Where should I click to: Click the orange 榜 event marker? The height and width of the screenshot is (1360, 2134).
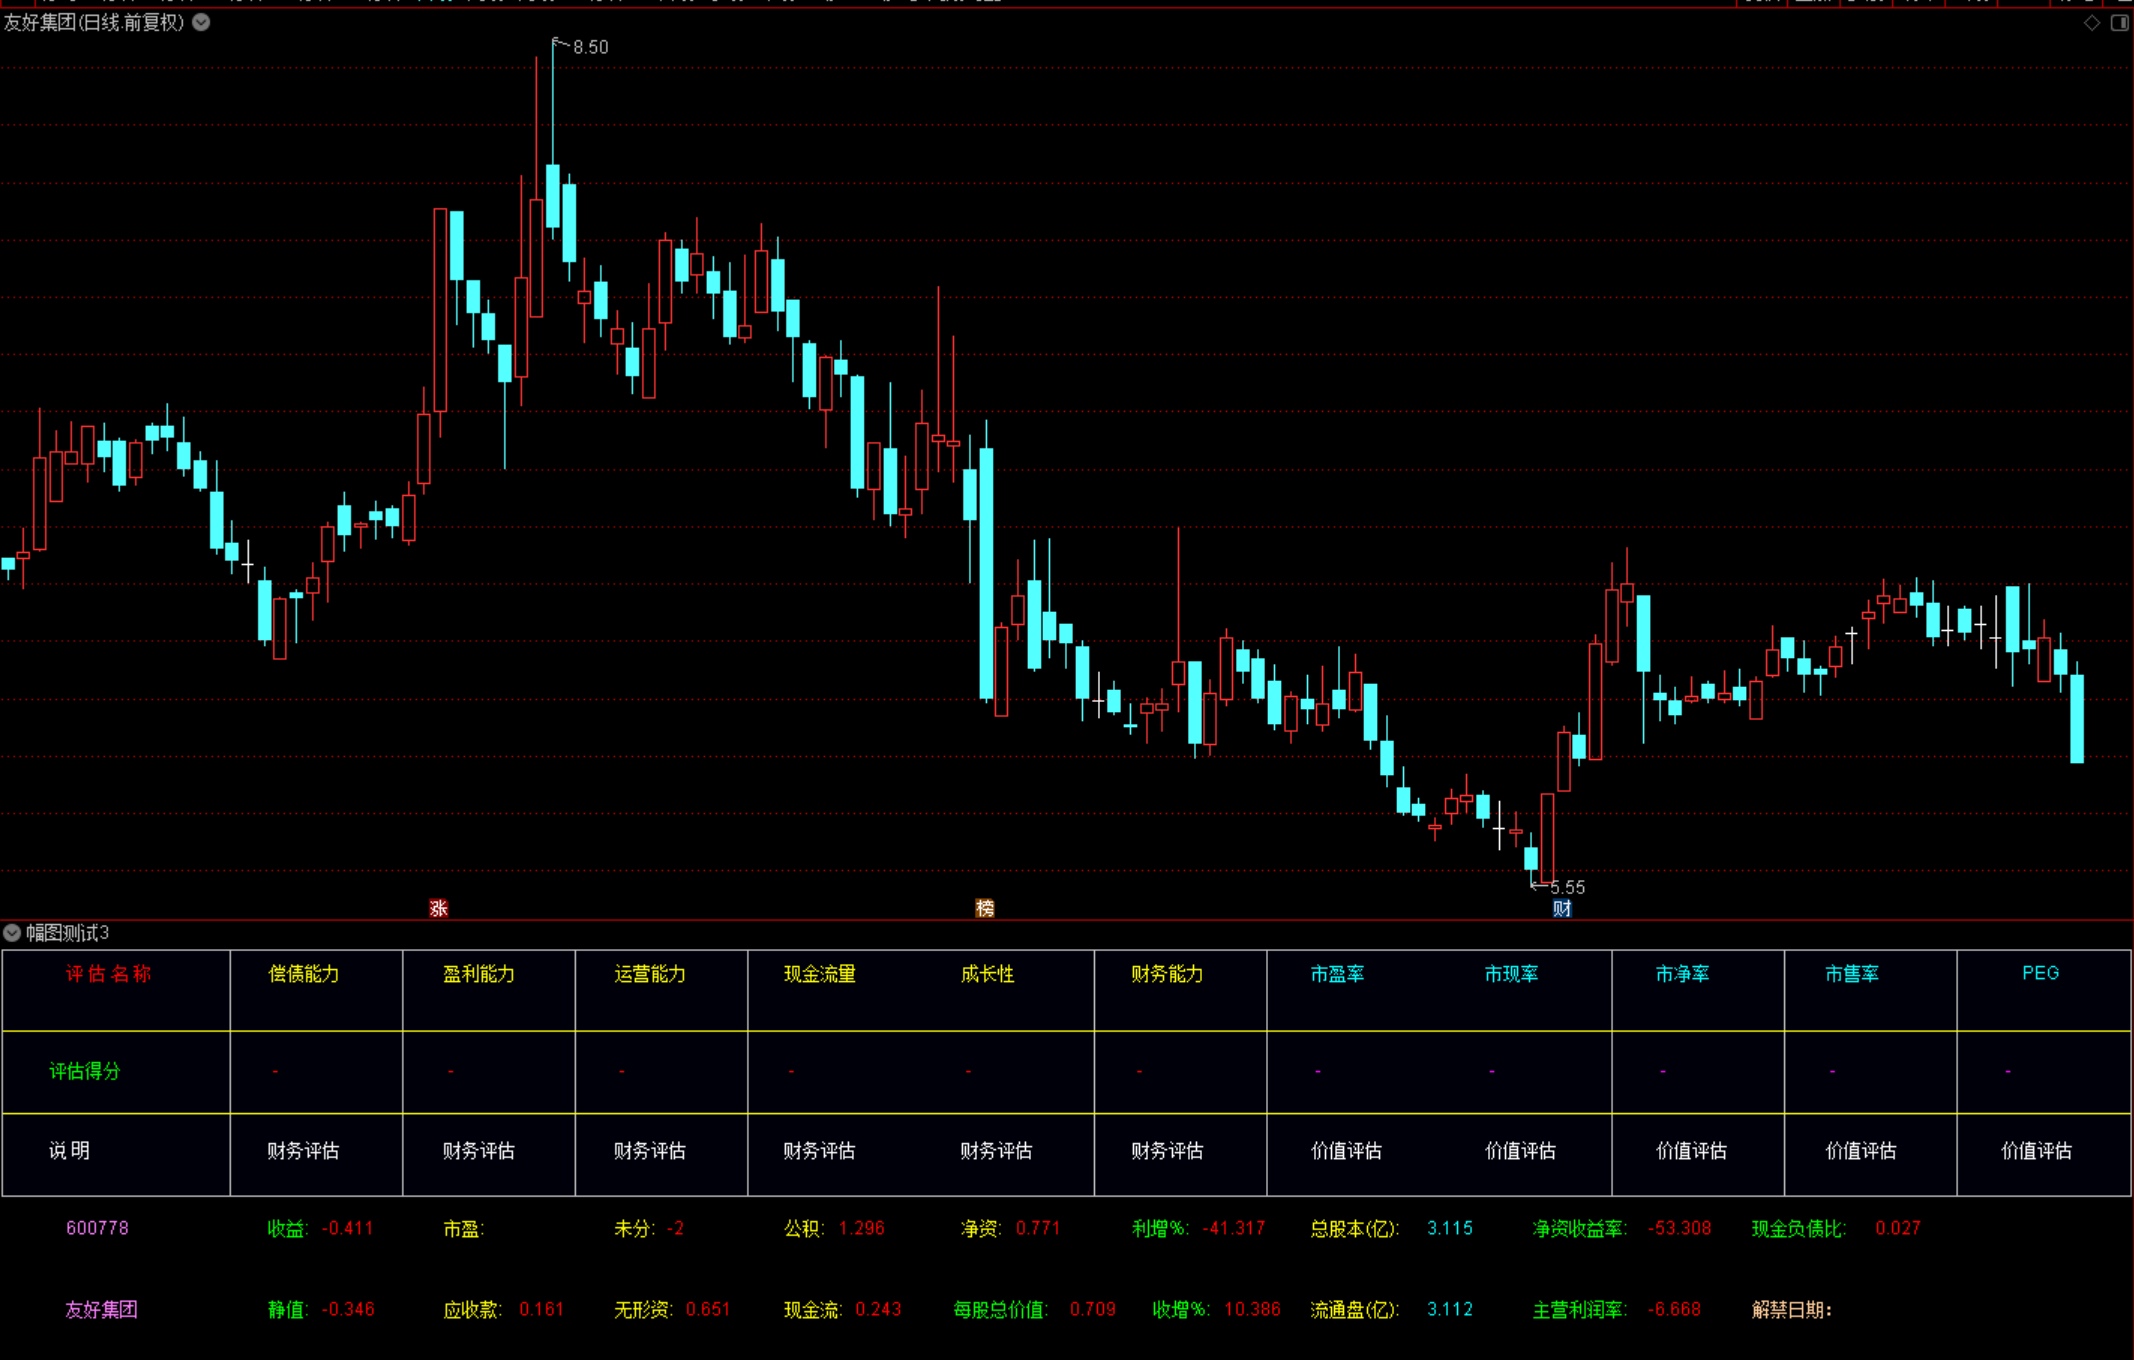[985, 908]
